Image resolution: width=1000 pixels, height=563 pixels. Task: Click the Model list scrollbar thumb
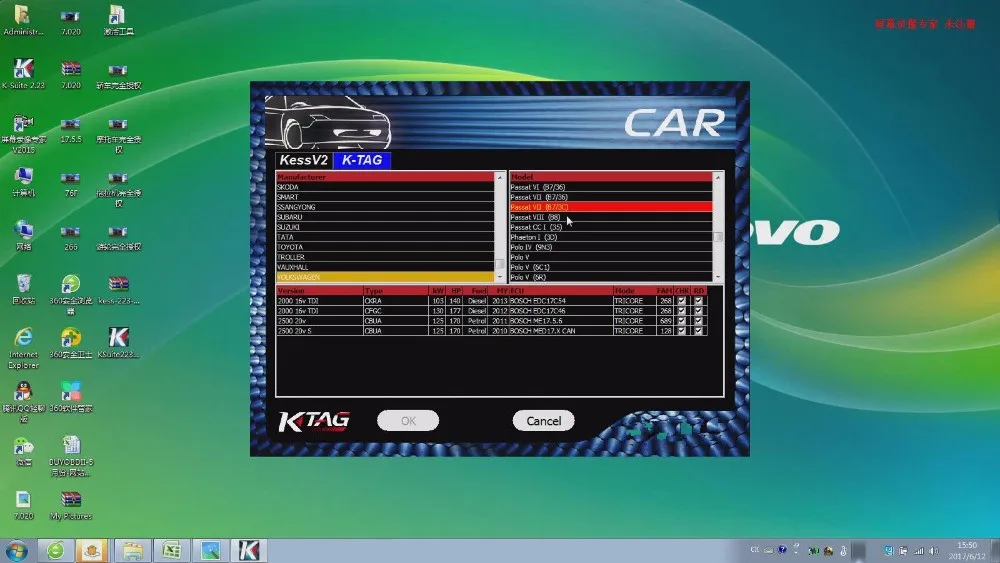pos(717,237)
